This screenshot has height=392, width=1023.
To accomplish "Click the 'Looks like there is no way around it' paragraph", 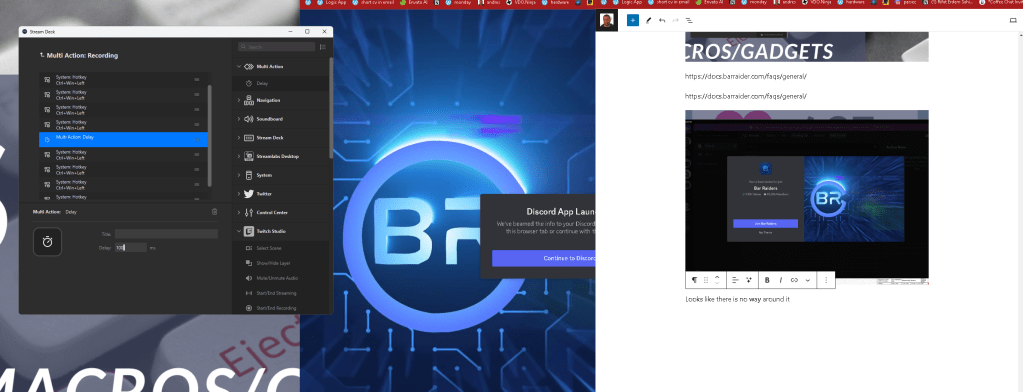I will point(738,299).
